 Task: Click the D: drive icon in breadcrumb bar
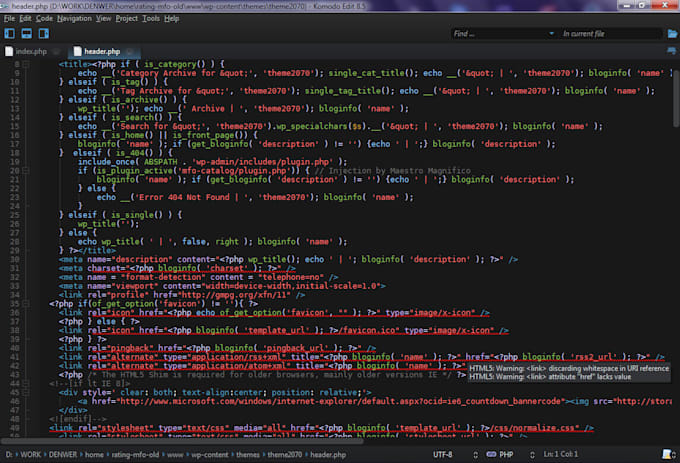point(9,454)
